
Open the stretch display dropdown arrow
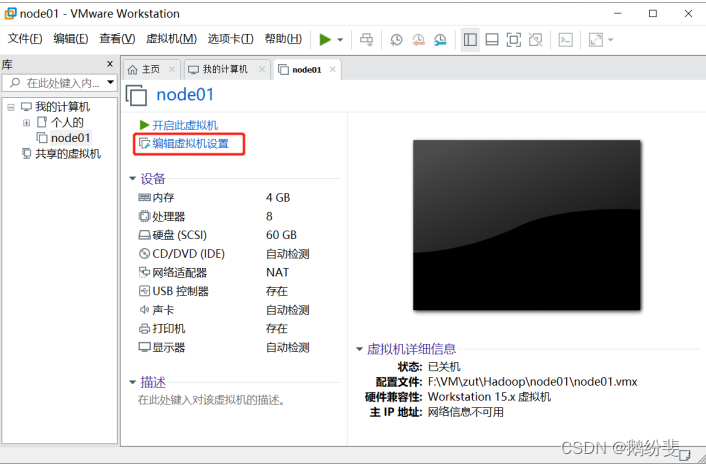click(x=611, y=40)
